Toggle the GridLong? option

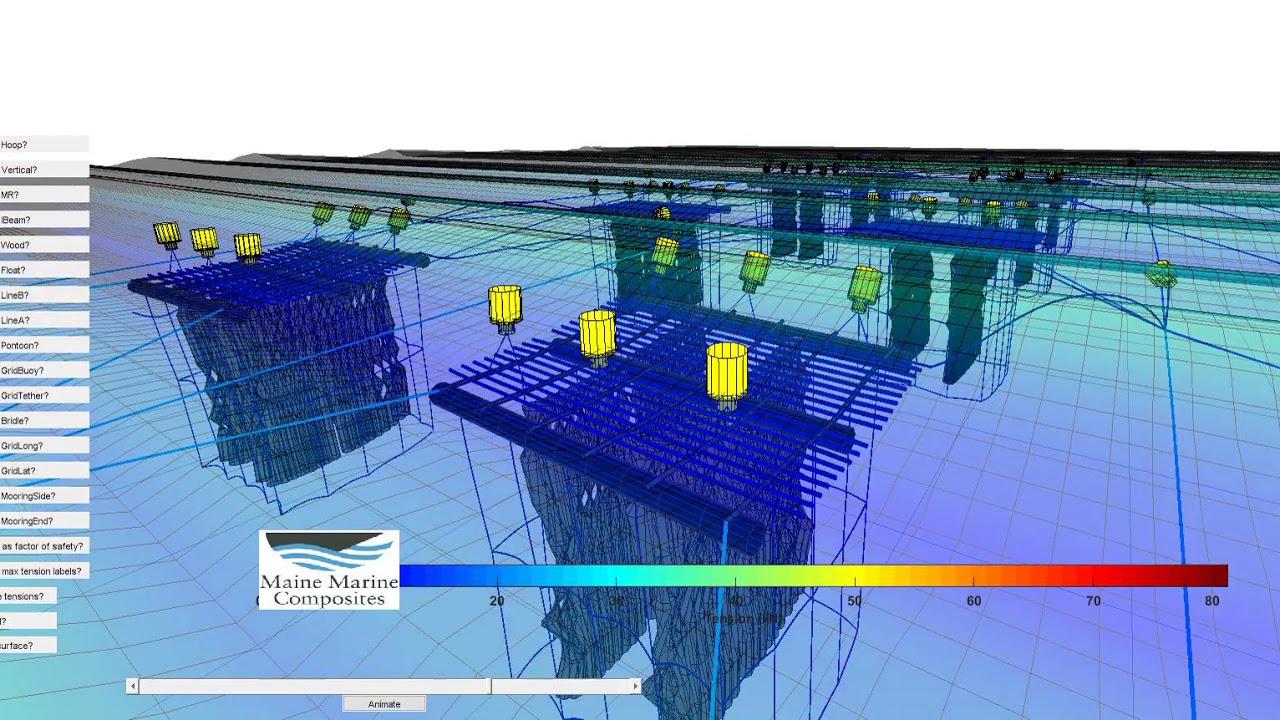point(44,445)
